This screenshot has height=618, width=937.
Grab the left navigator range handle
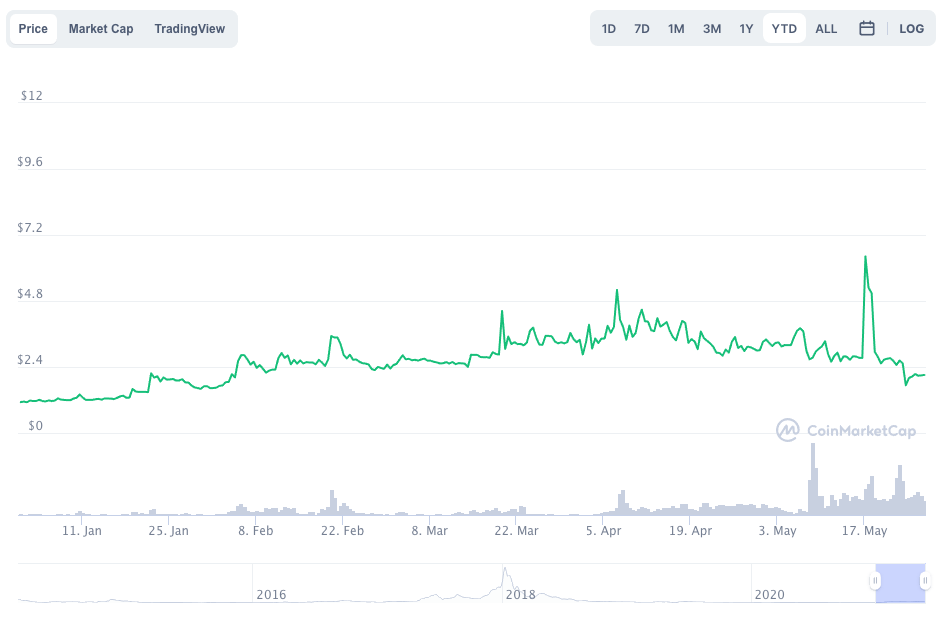(x=875, y=580)
